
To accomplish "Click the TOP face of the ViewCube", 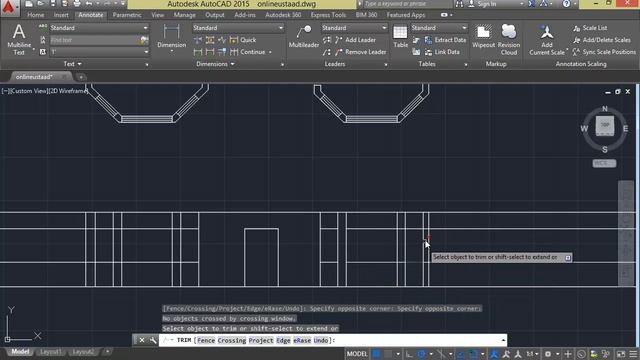I will pos(604,125).
